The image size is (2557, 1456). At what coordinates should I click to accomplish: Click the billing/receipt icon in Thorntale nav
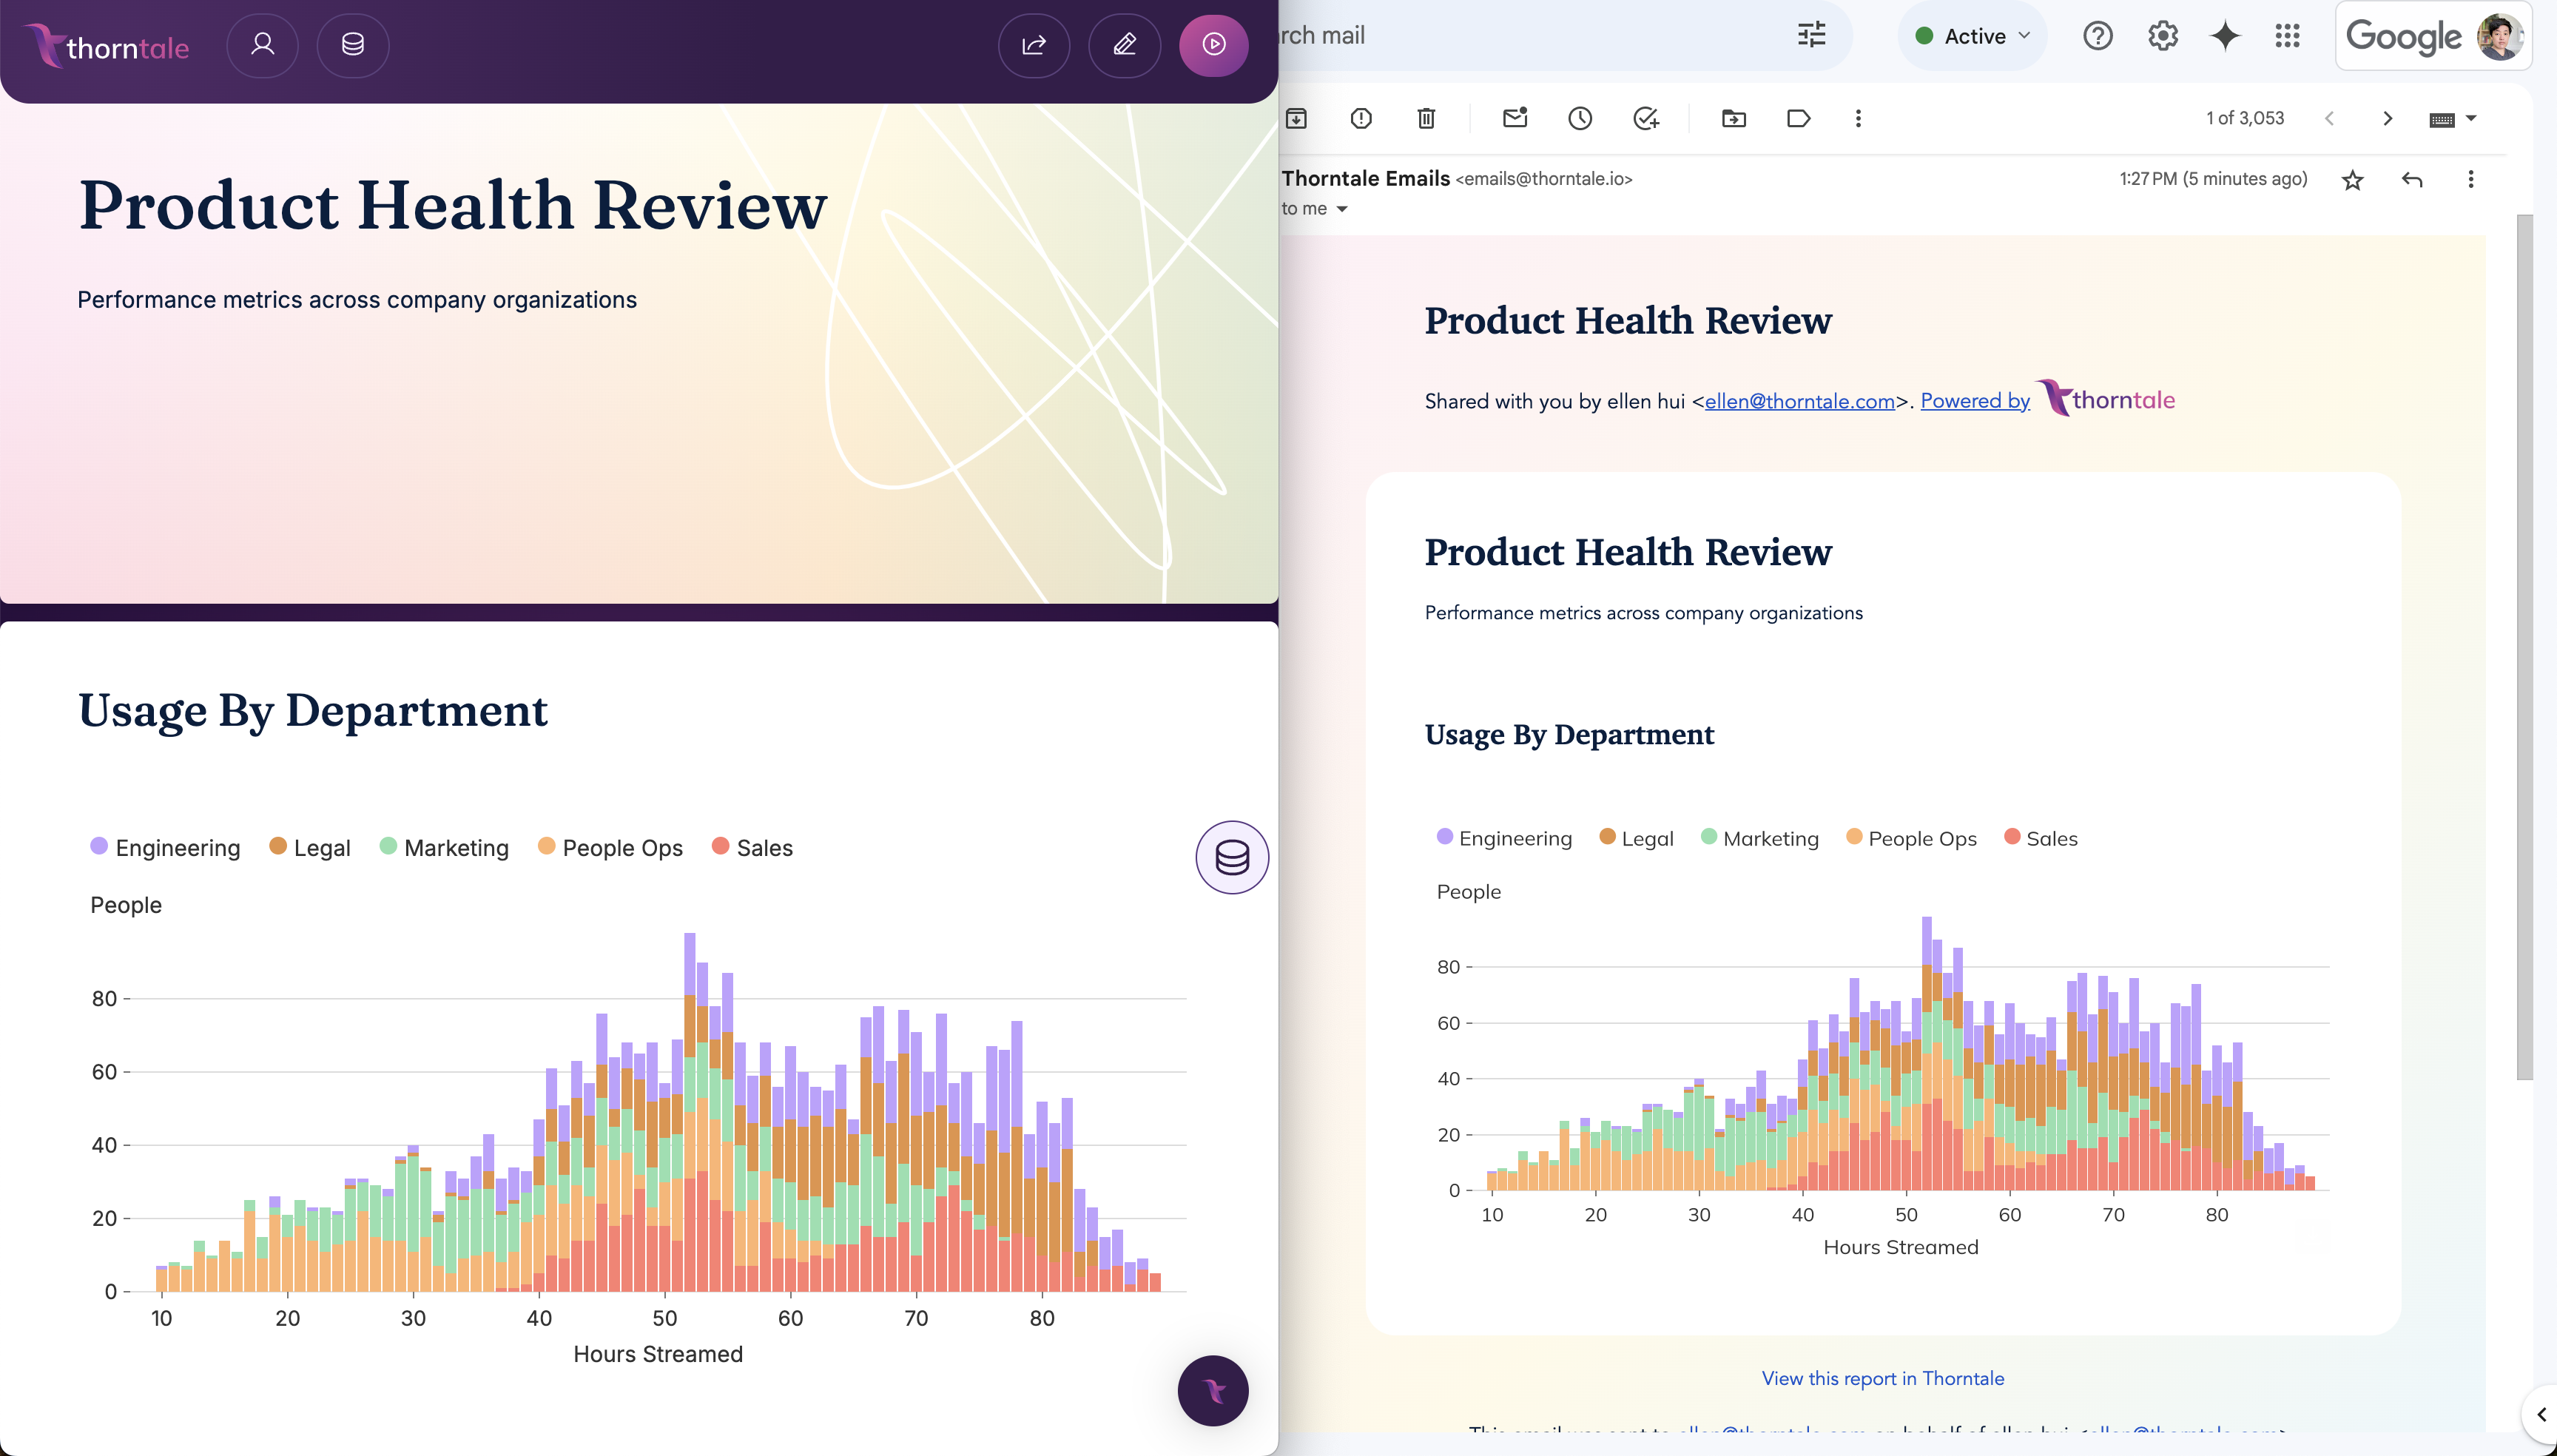(353, 44)
